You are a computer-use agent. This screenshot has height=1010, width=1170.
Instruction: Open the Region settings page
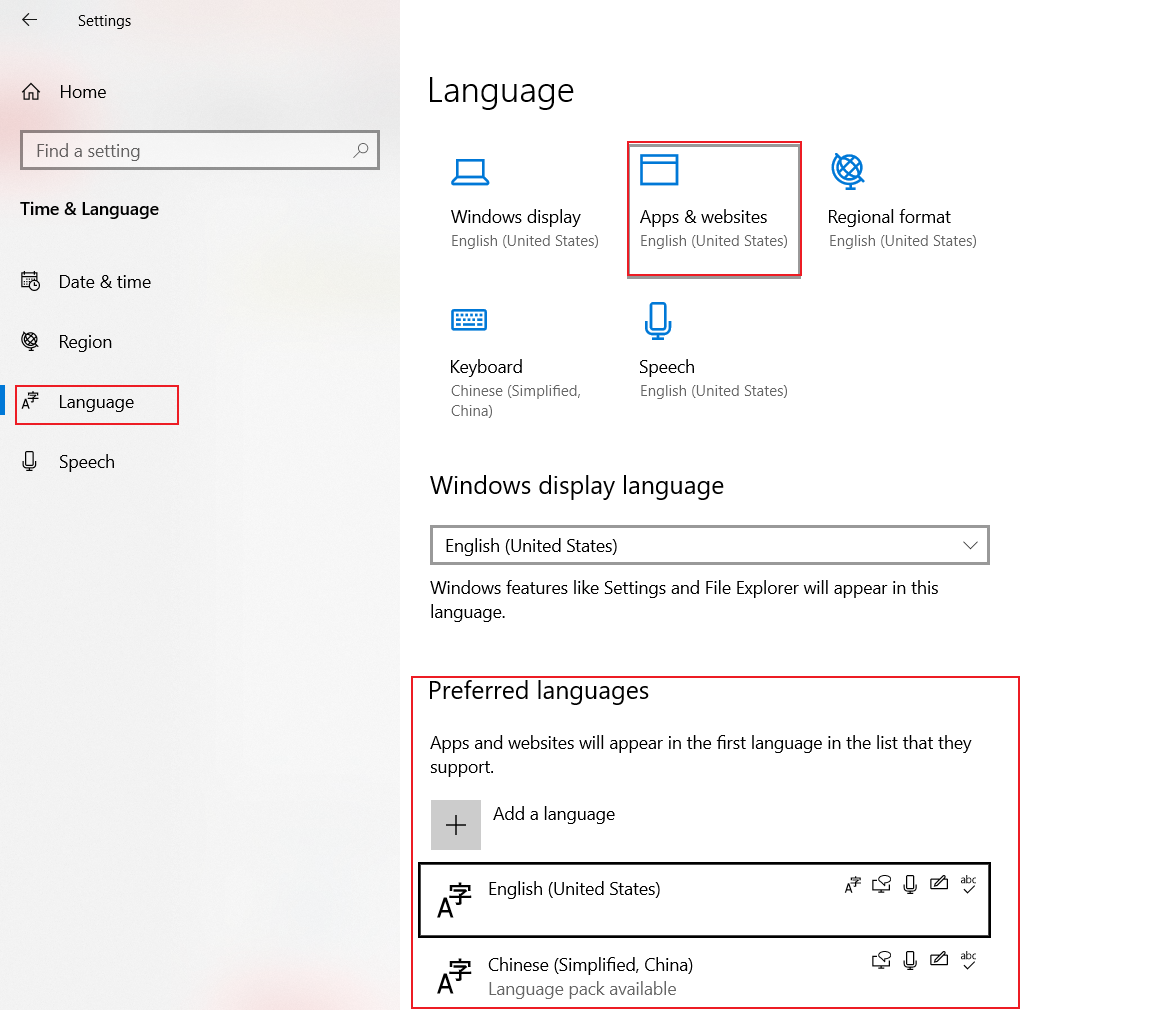click(85, 342)
